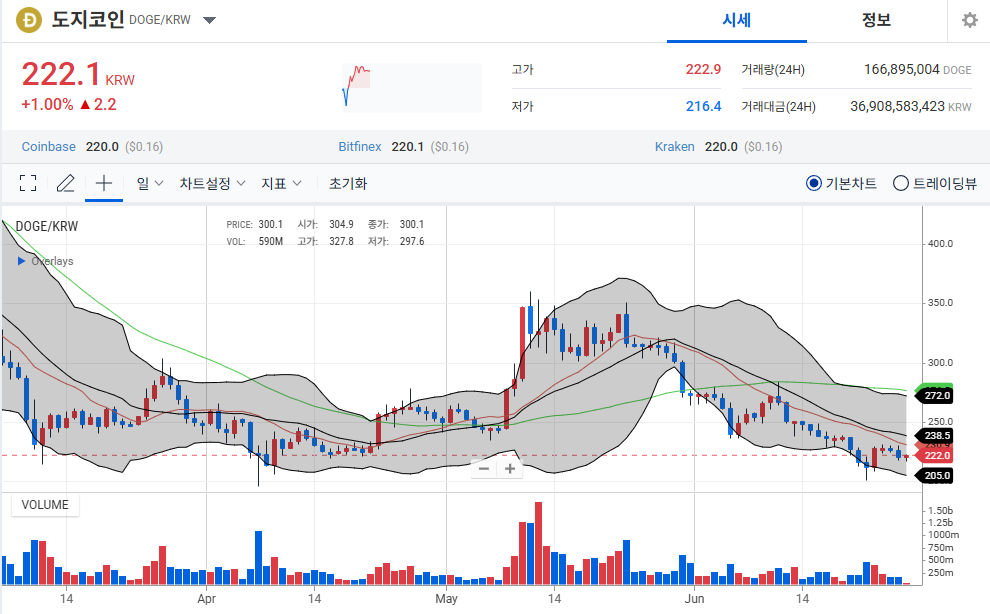990x614 pixels.
Task: Click the Dogecoin logo
Action: click(27, 19)
